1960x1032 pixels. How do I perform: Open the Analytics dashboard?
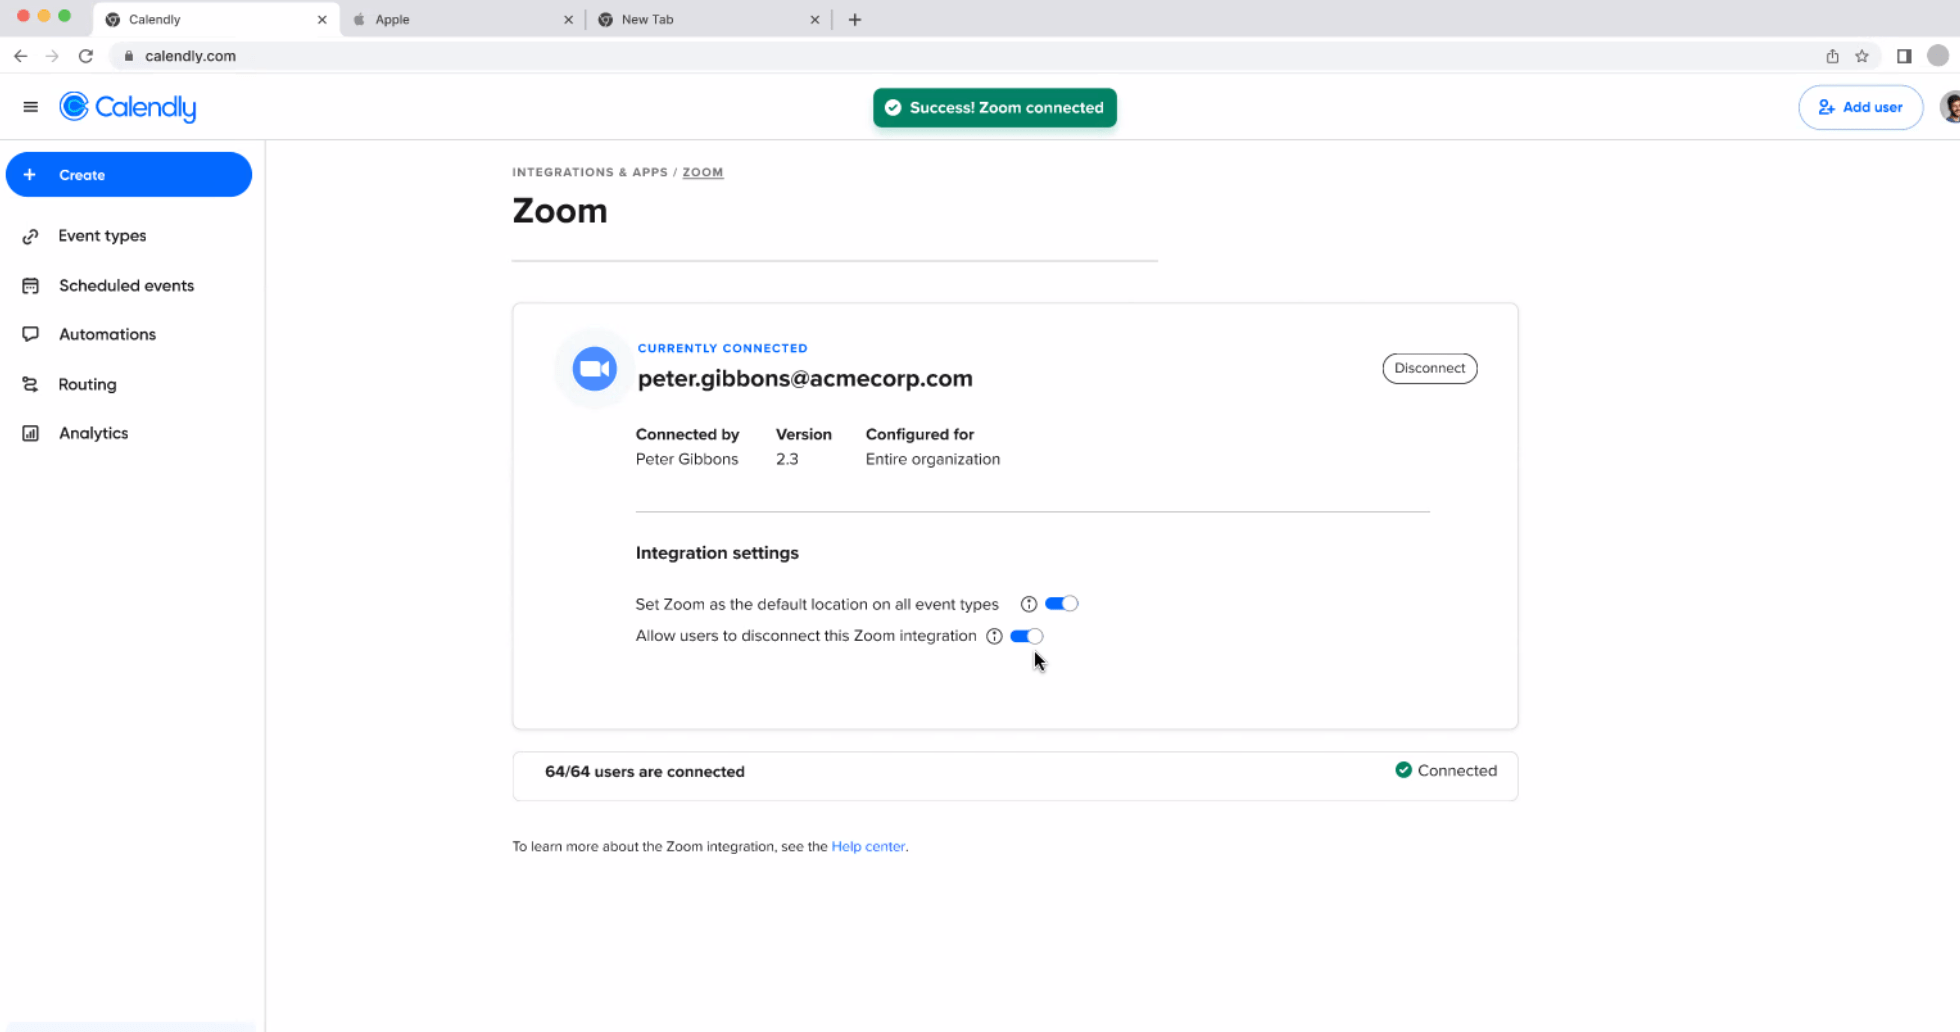[x=93, y=432]
